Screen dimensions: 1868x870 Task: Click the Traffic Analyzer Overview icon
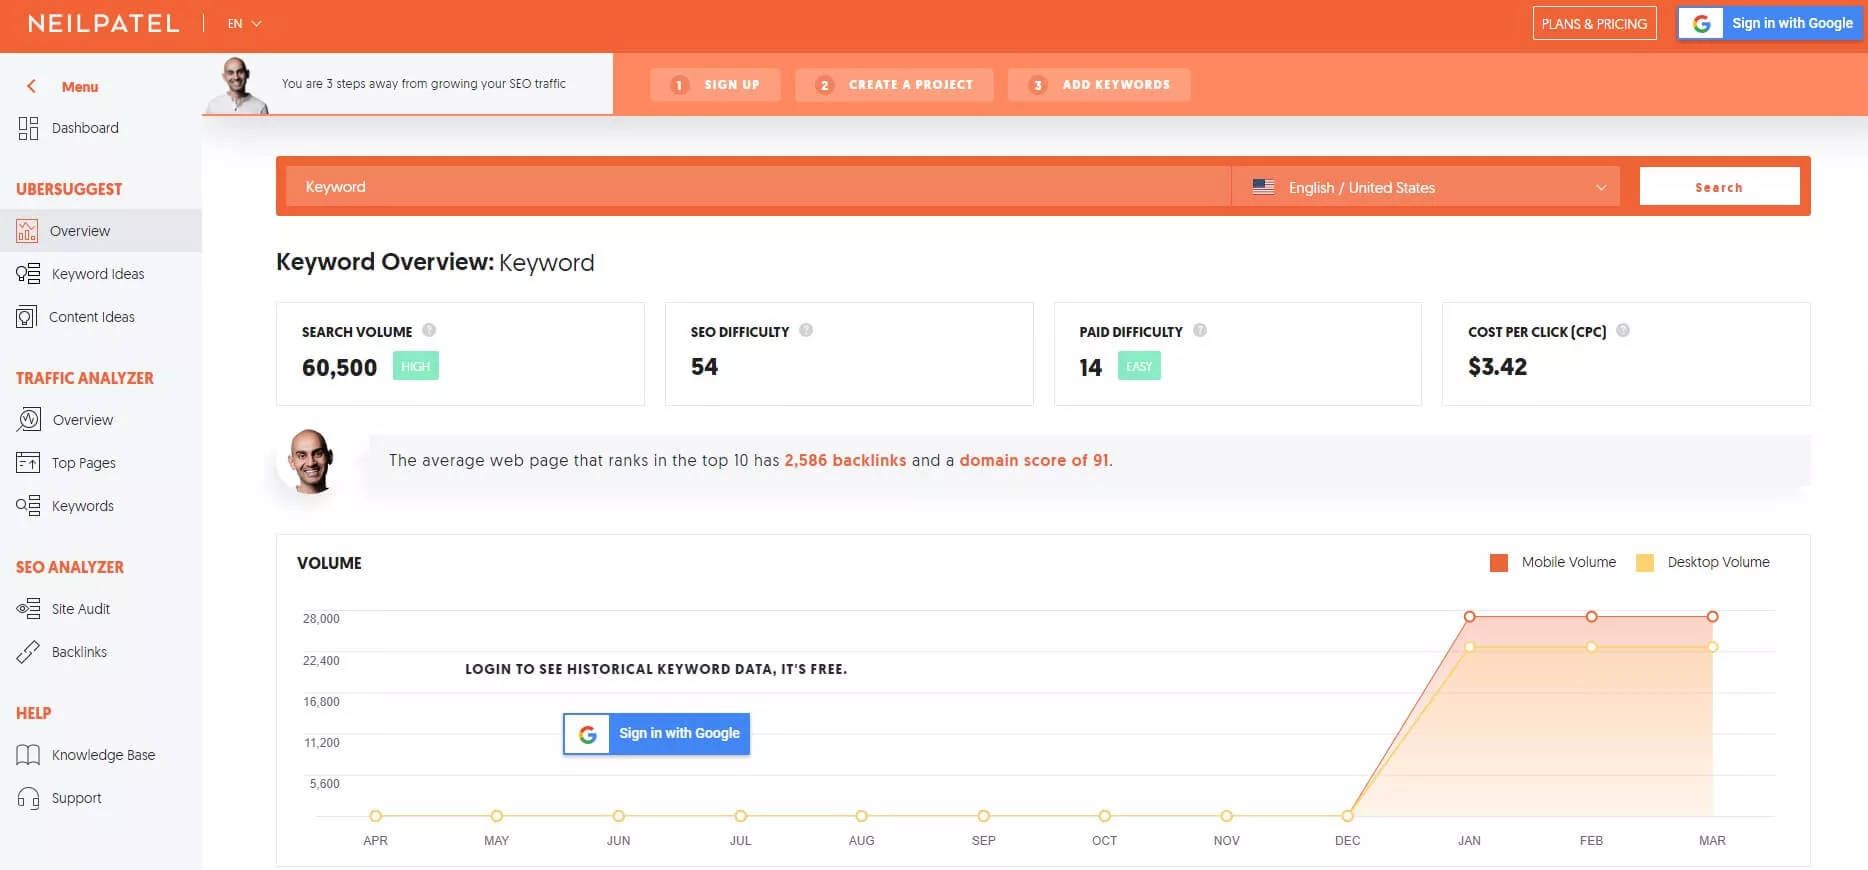point(29,420)
